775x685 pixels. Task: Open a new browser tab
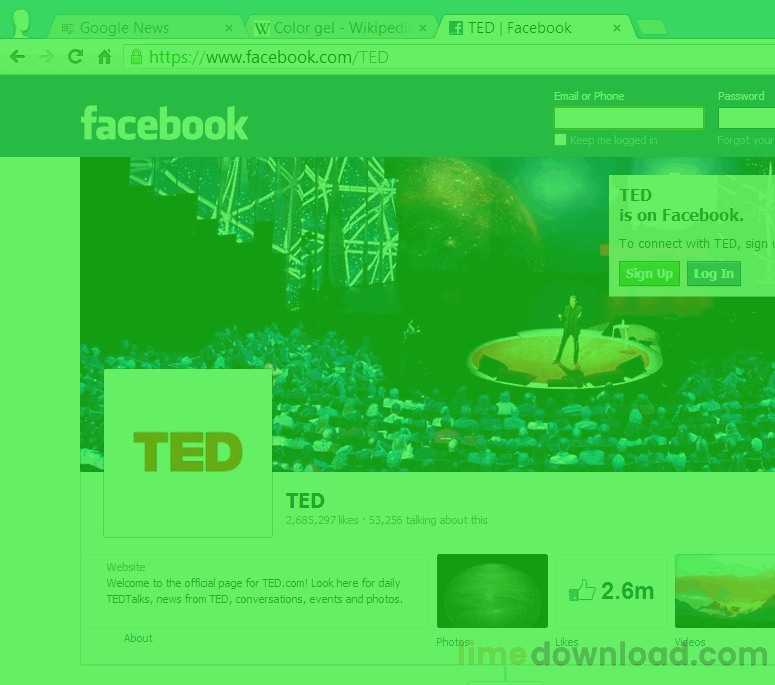pos(652,28)
